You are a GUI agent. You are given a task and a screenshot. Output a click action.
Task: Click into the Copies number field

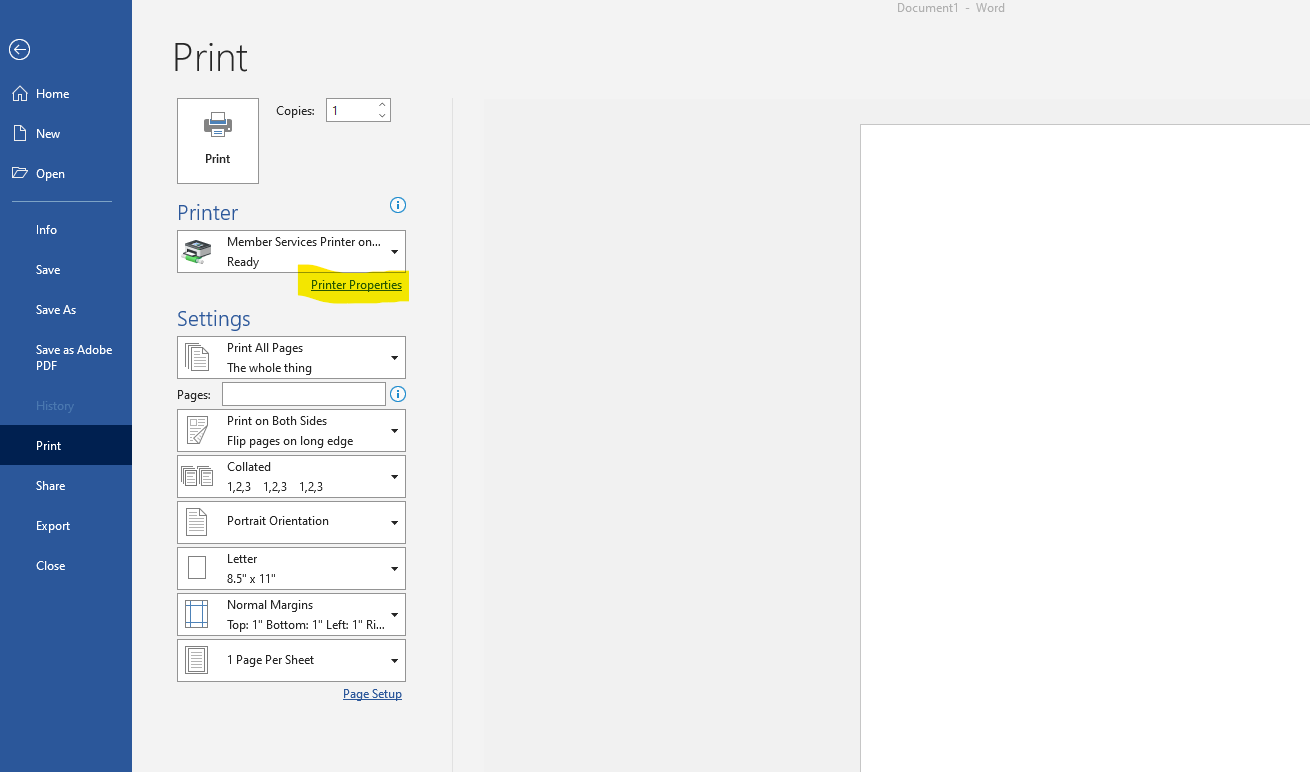[x=350, y=110]
